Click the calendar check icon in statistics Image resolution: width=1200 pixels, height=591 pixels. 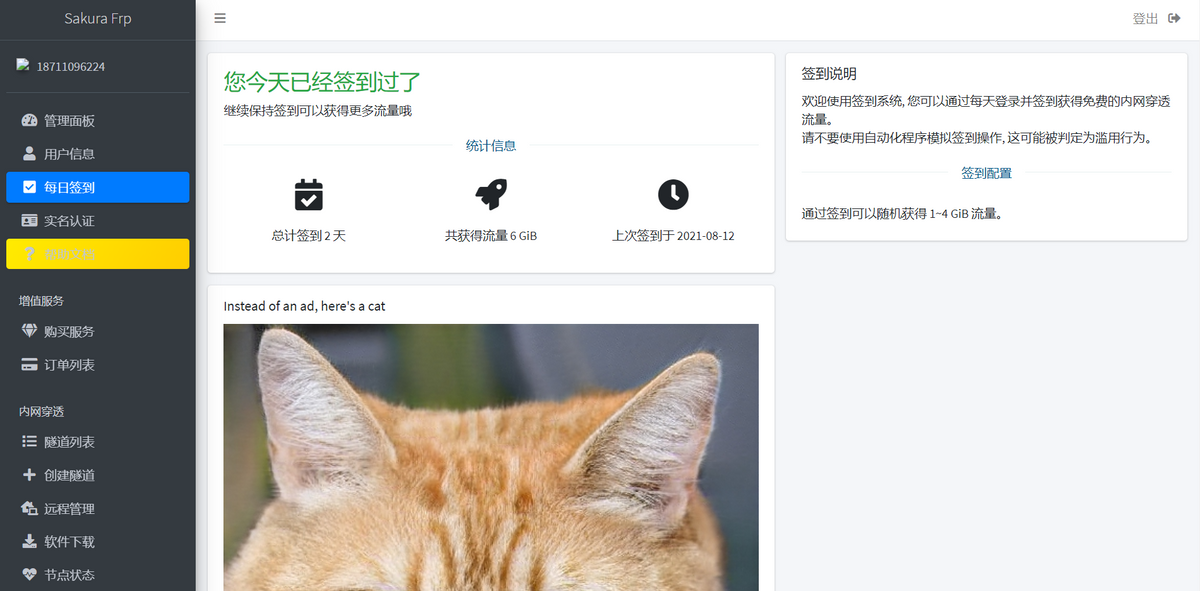[309, 194]
